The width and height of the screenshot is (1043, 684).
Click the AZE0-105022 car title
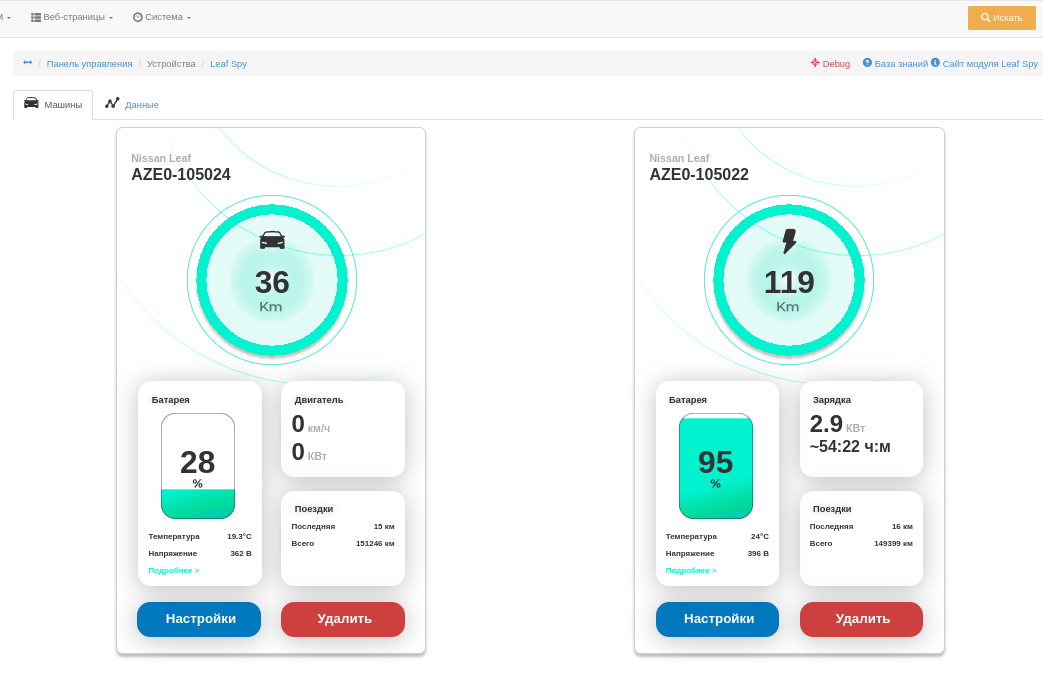(699, 174)
